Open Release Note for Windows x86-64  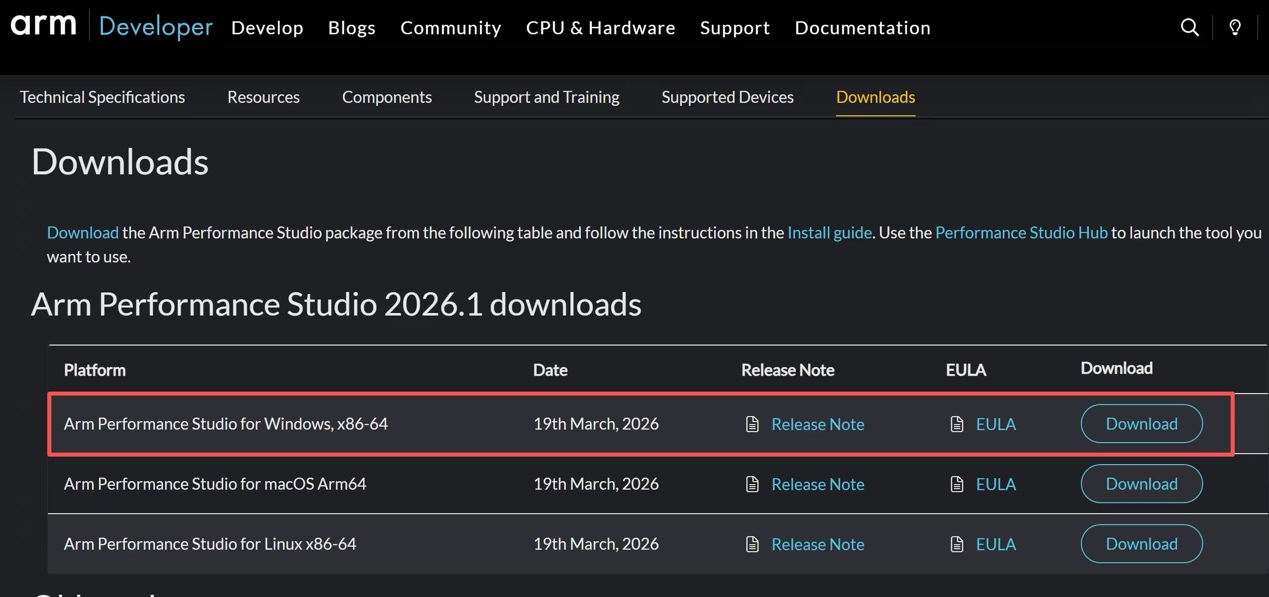(x=818, y=424)
